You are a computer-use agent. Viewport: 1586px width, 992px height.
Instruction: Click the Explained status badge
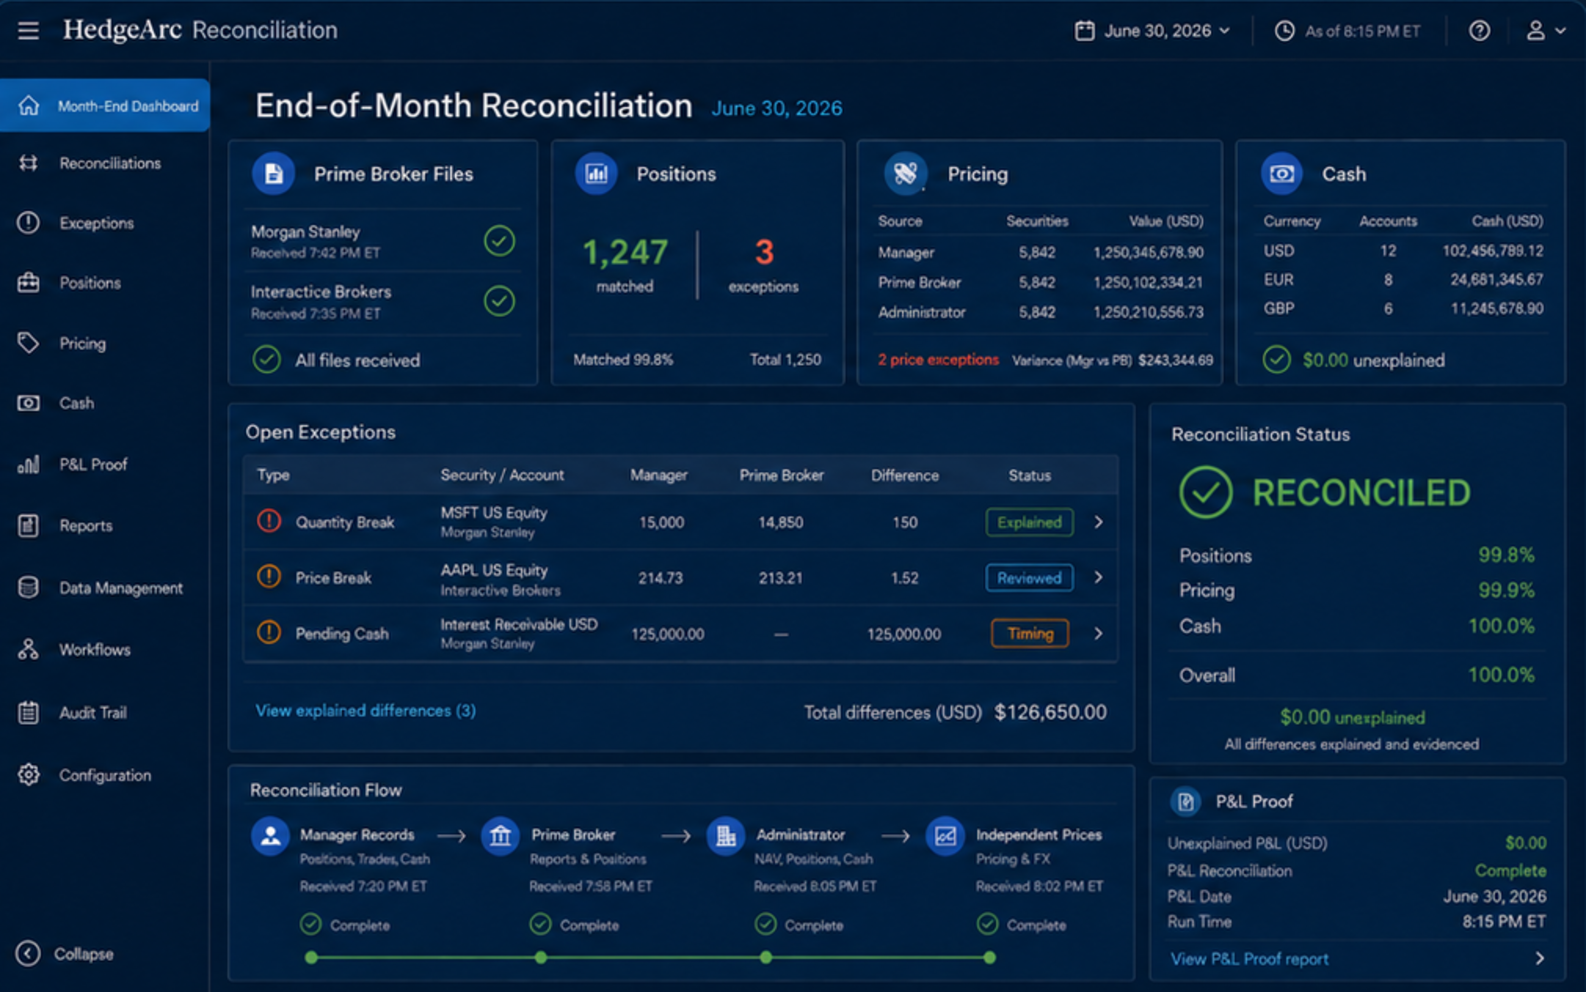point(1029,522)
